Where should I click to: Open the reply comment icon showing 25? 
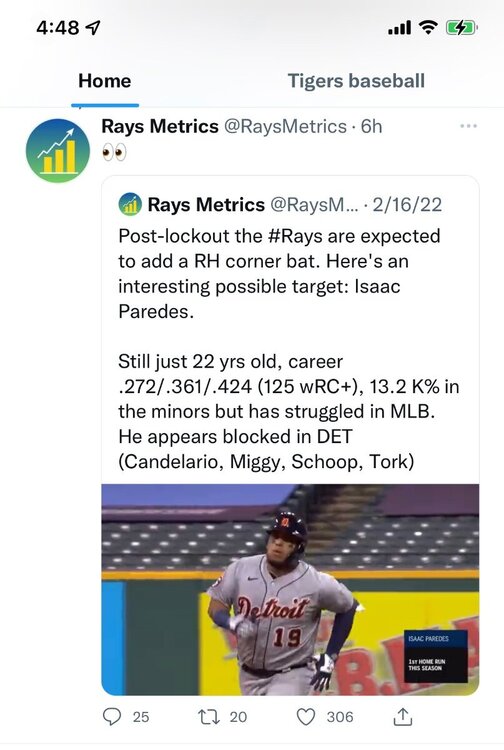tap(112, 717)
